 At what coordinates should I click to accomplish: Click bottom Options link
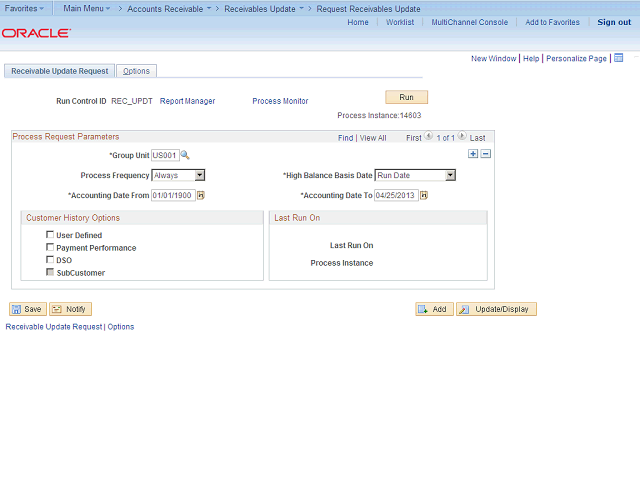click(x=121, y=327)
